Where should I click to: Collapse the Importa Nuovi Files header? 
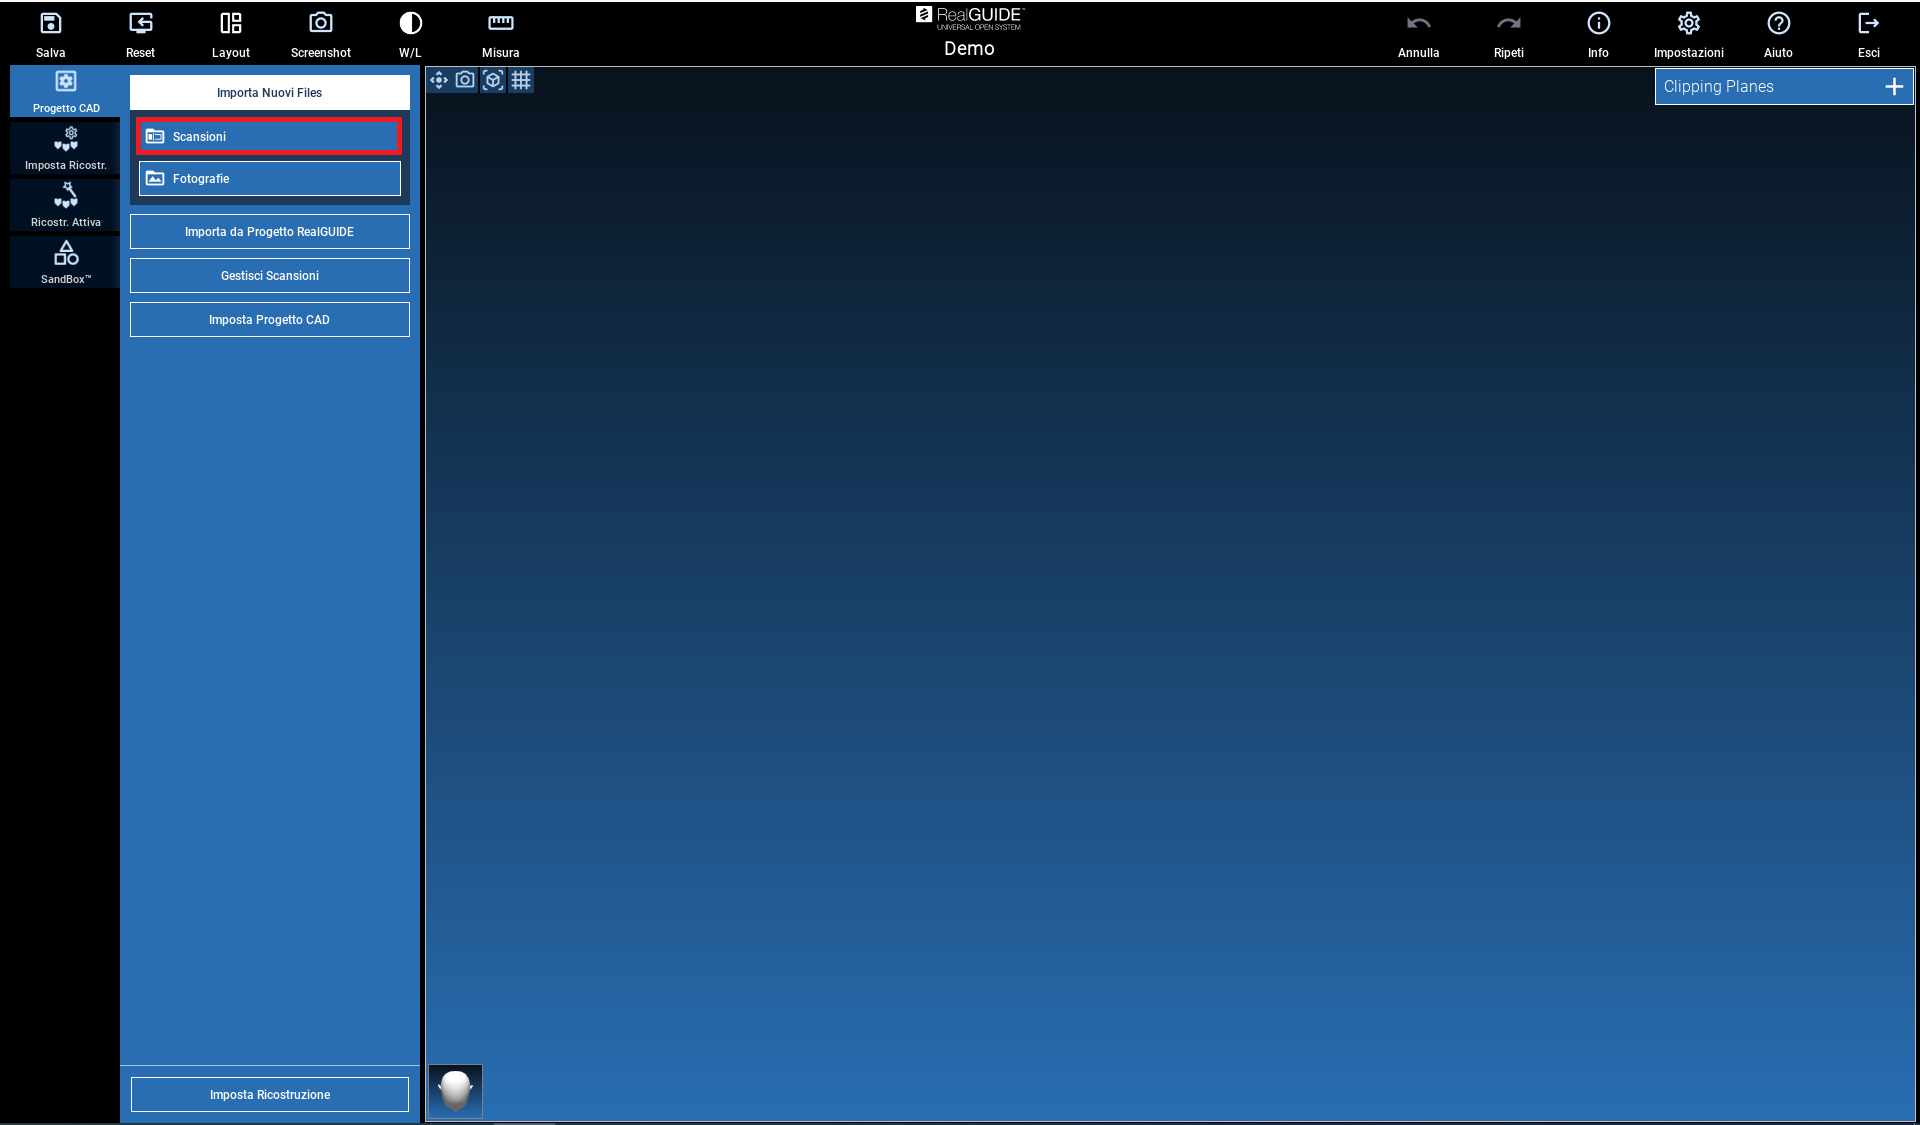click(x=270, y=93)
